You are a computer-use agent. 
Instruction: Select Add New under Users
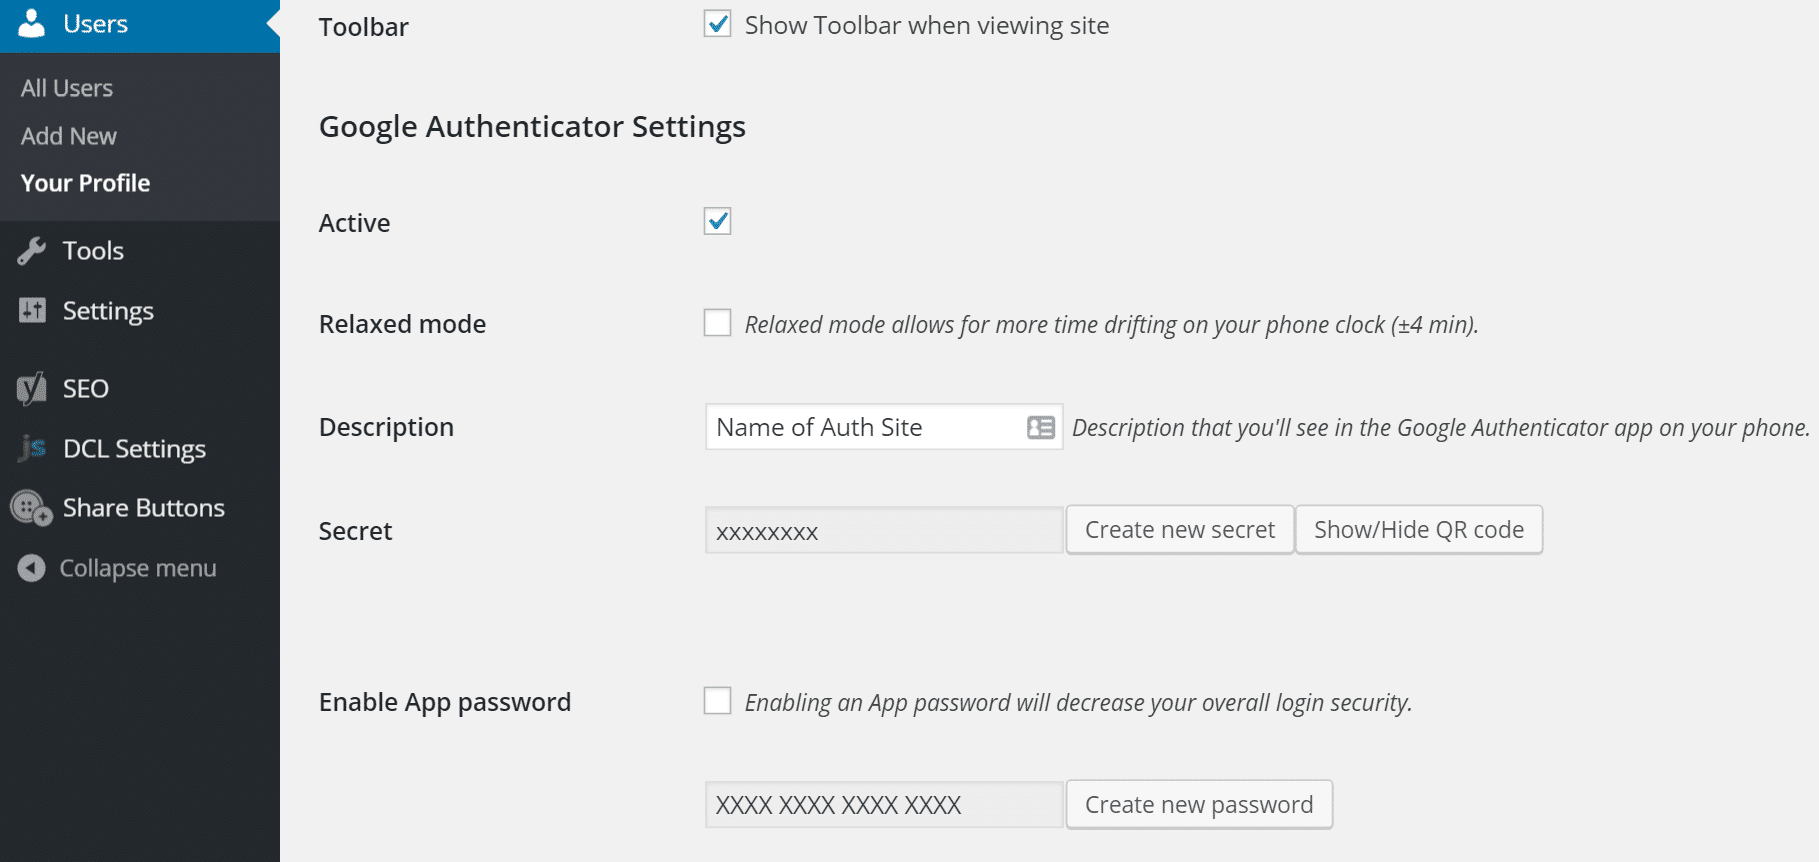[67, 135]
